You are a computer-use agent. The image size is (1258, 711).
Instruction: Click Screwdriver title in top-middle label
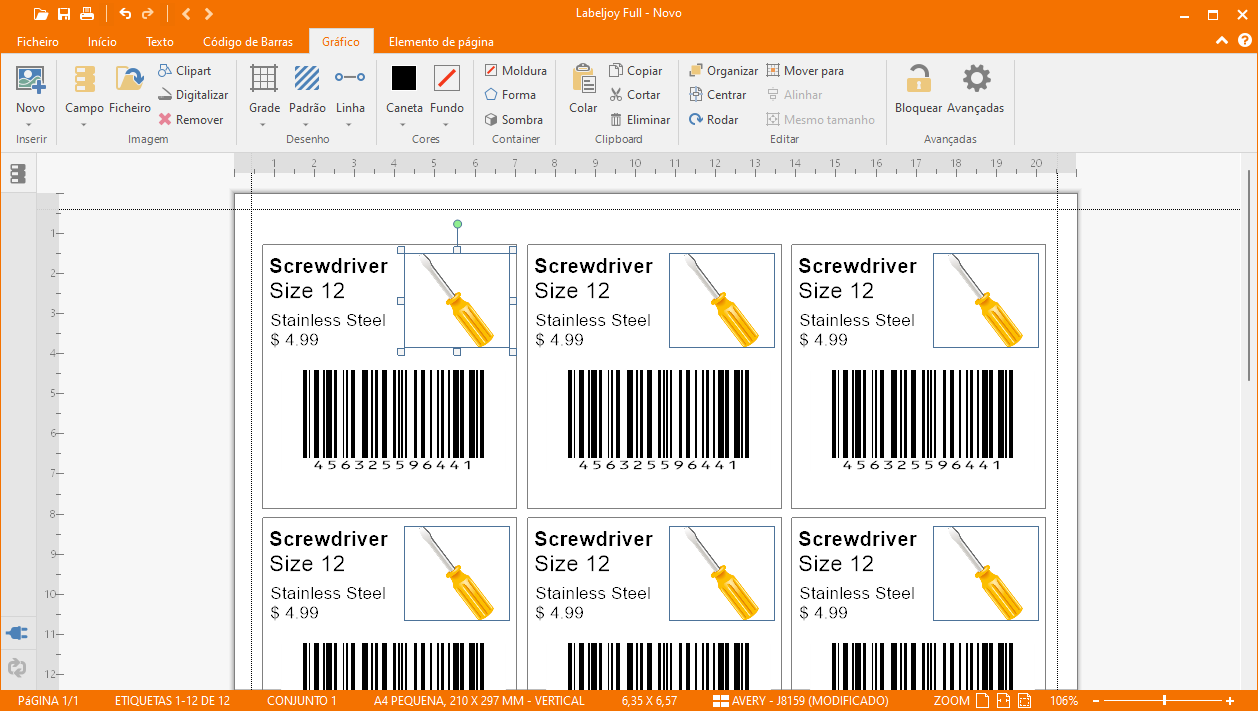pyautogui.click(x=593, y=266)
